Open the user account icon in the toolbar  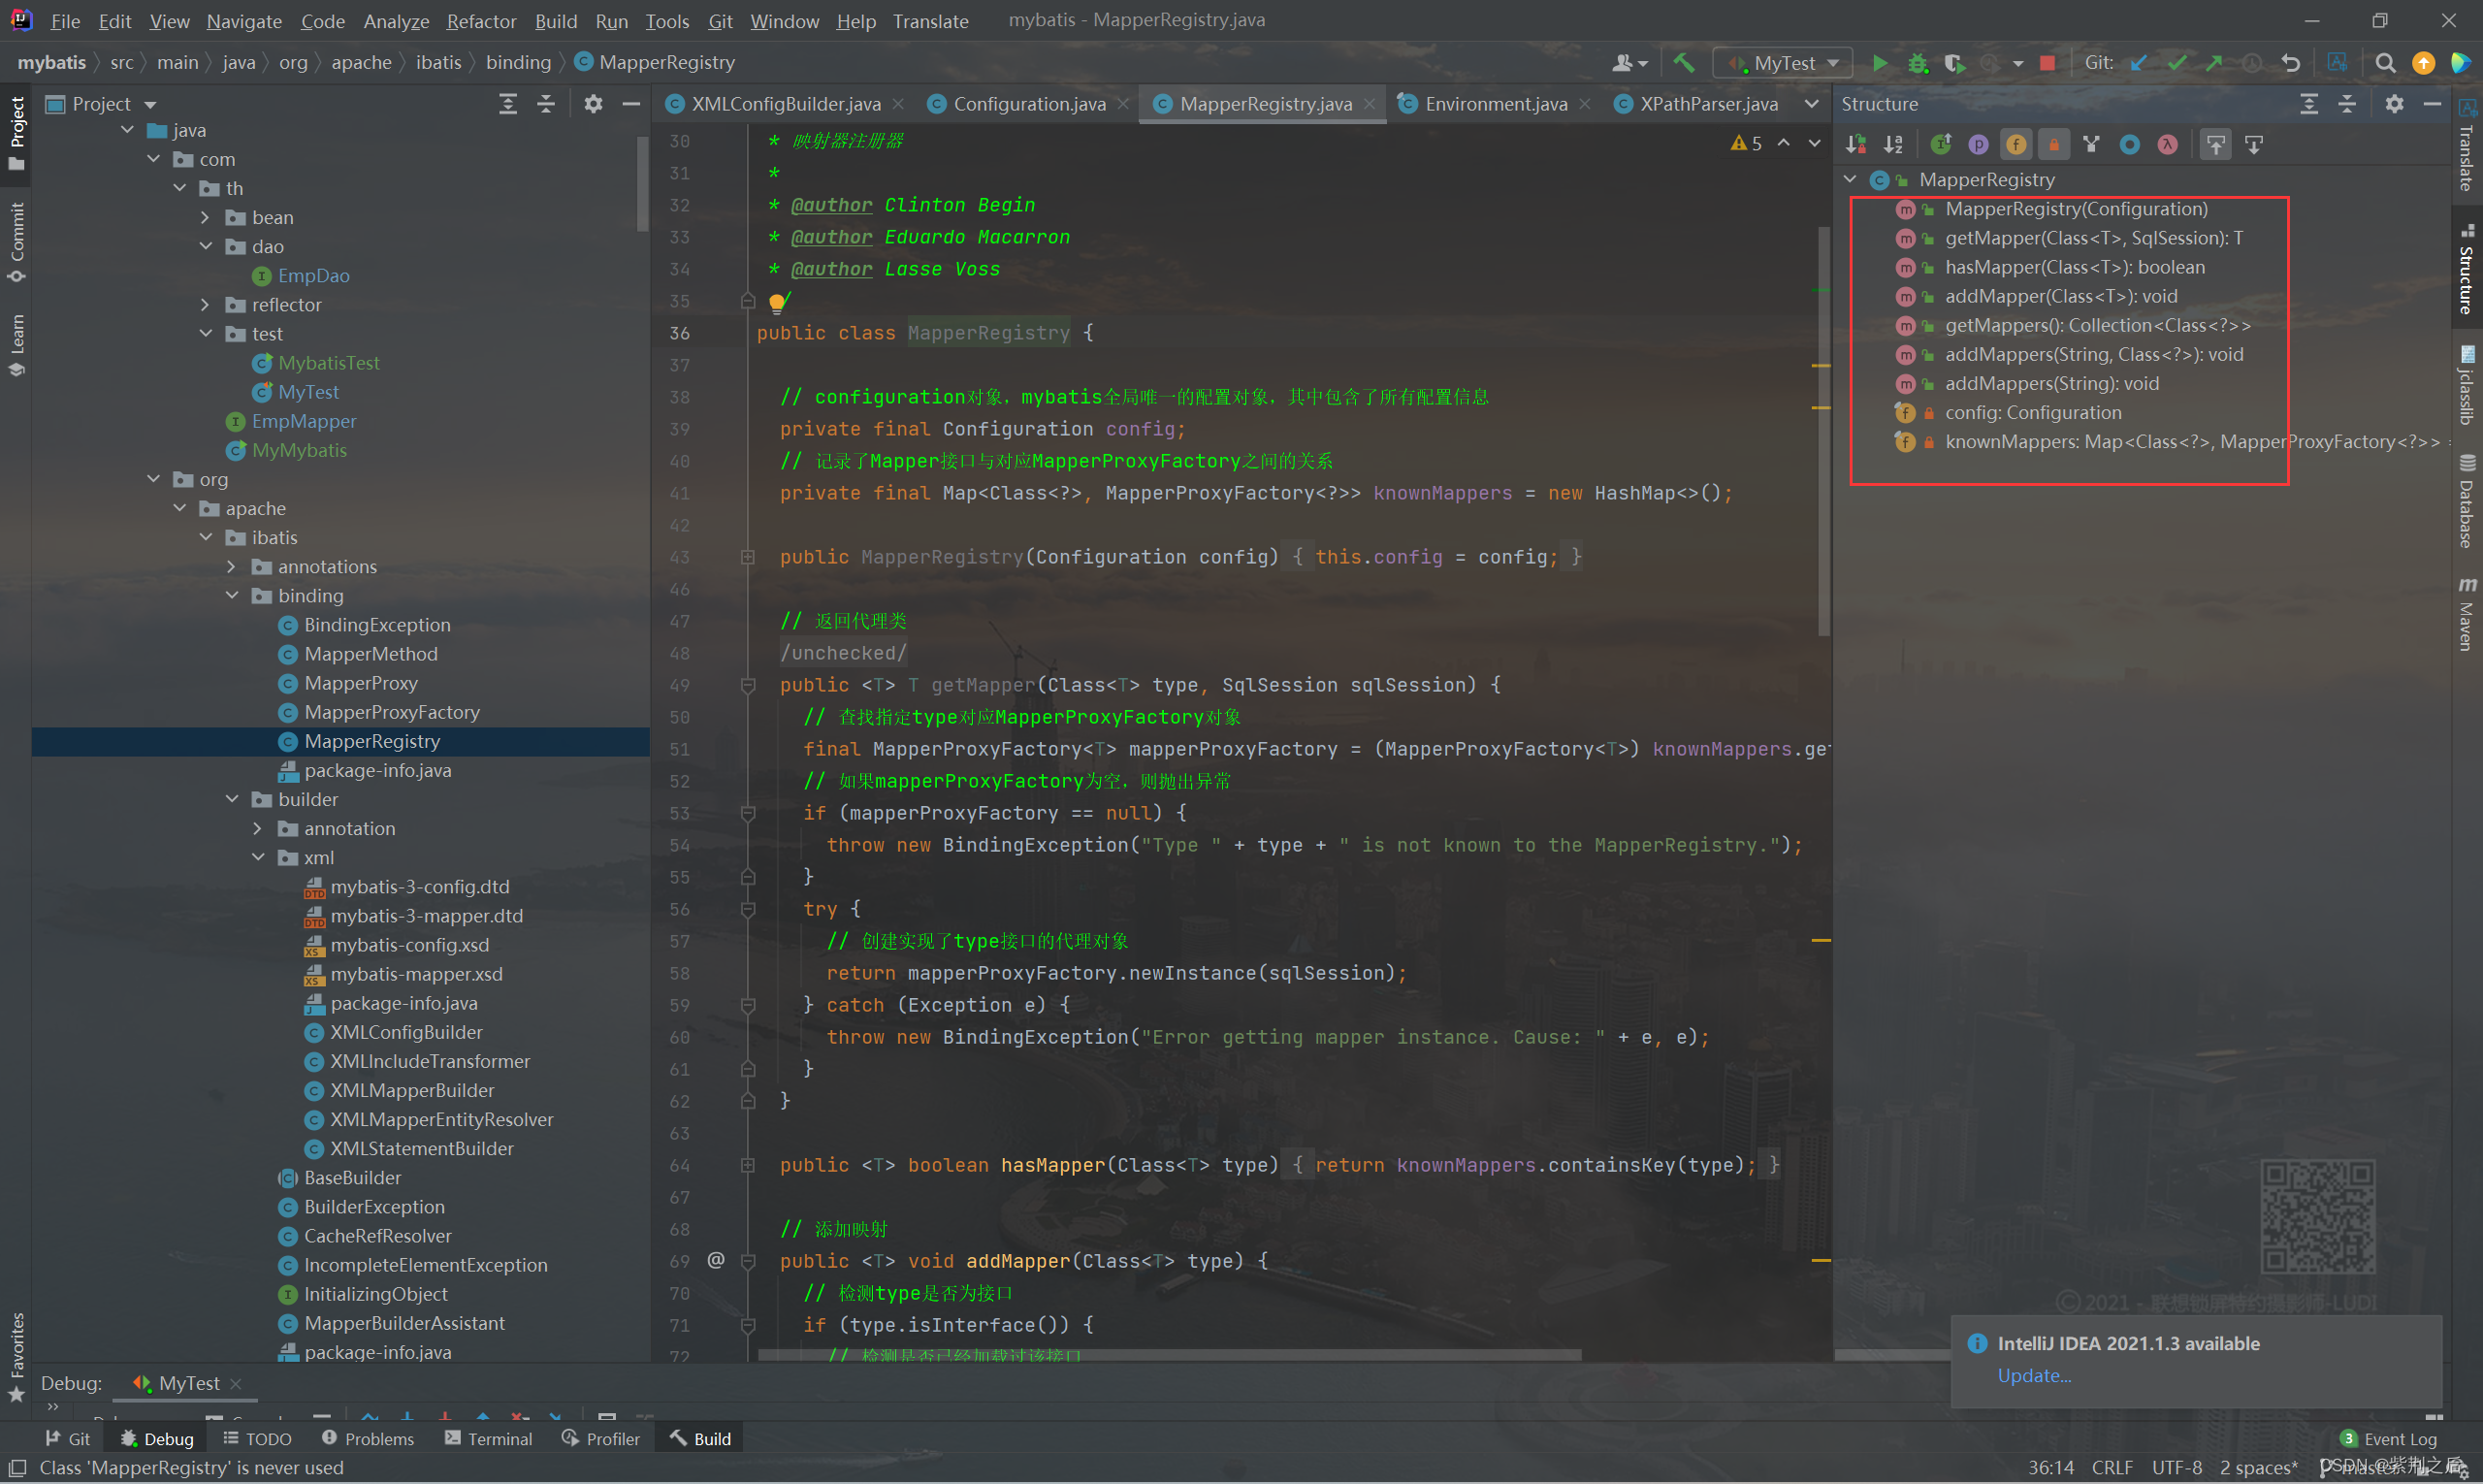point(1629,62)
